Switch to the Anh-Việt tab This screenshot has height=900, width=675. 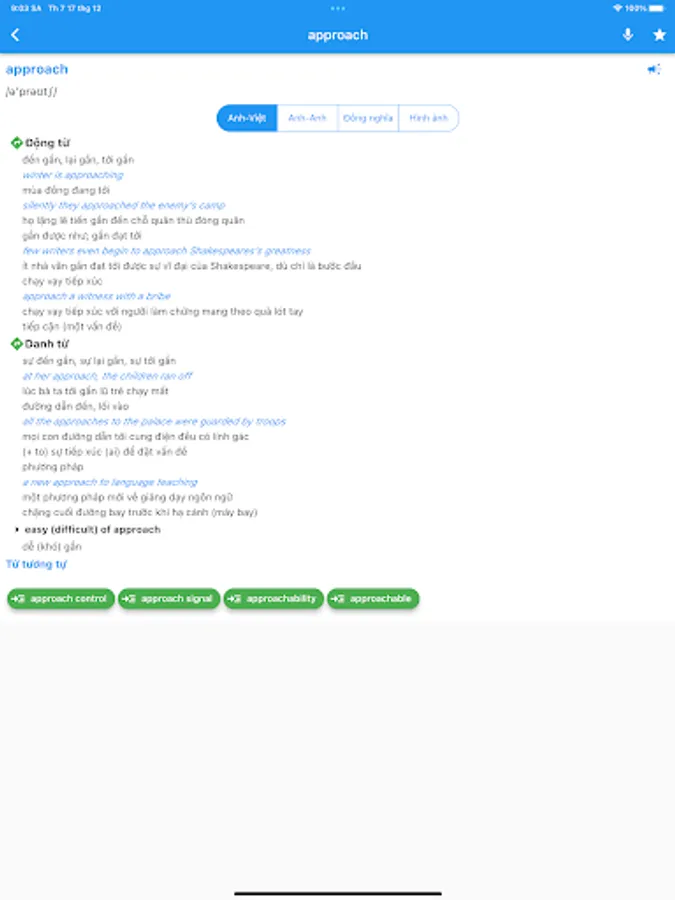tap(247, 118)
